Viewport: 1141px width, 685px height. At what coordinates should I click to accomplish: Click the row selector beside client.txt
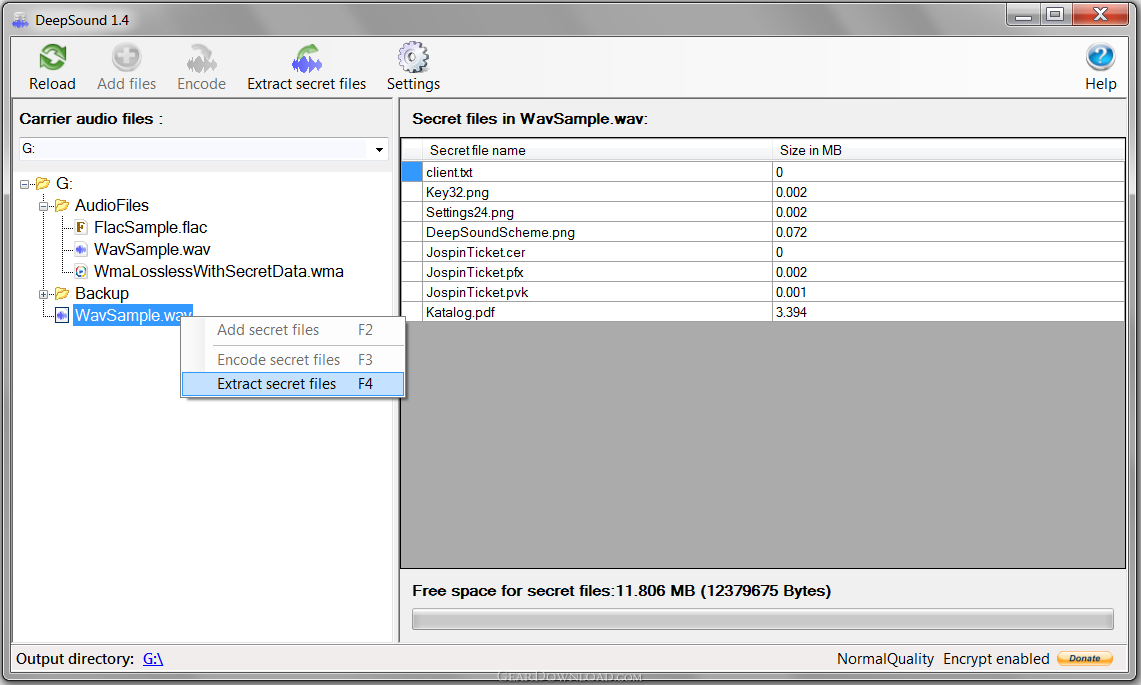coord(411,172)
